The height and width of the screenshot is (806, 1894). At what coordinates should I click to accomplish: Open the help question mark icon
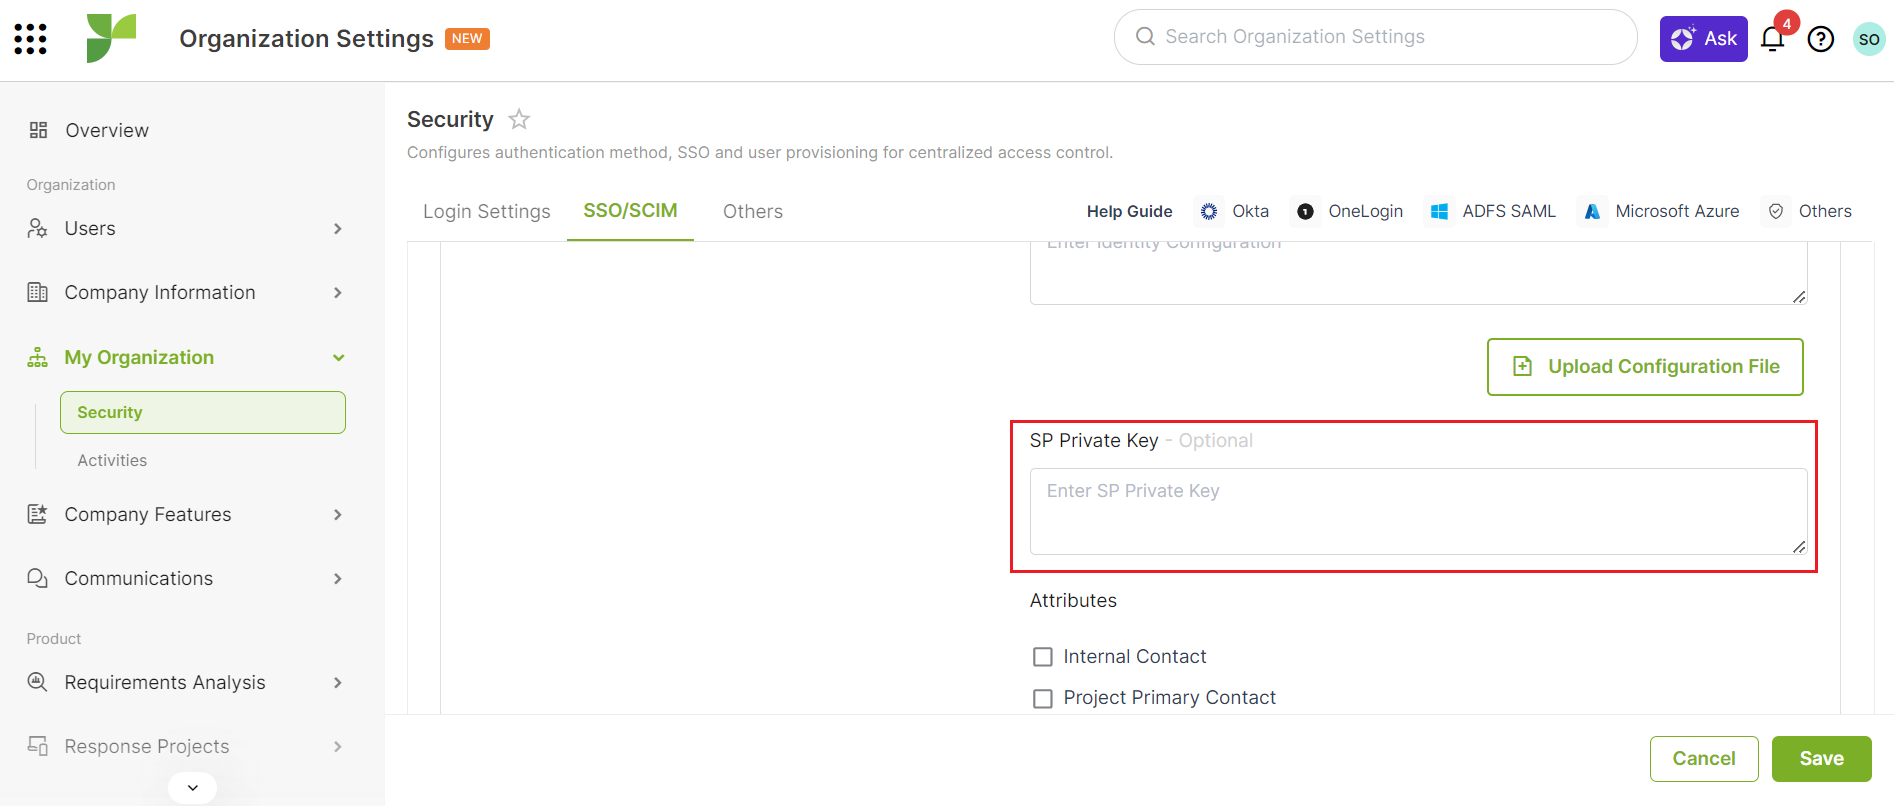pos(1821,39)
